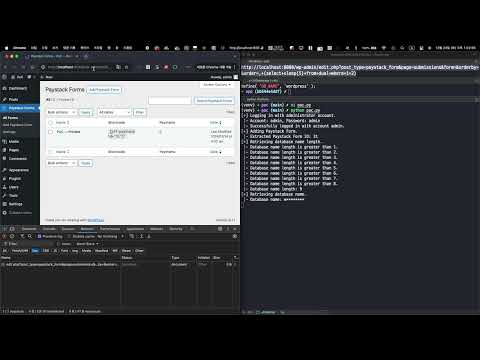Viewport: 480px width, 360px height.
Task: Open Chrome three-dot menu
Action: pos(235,67)
